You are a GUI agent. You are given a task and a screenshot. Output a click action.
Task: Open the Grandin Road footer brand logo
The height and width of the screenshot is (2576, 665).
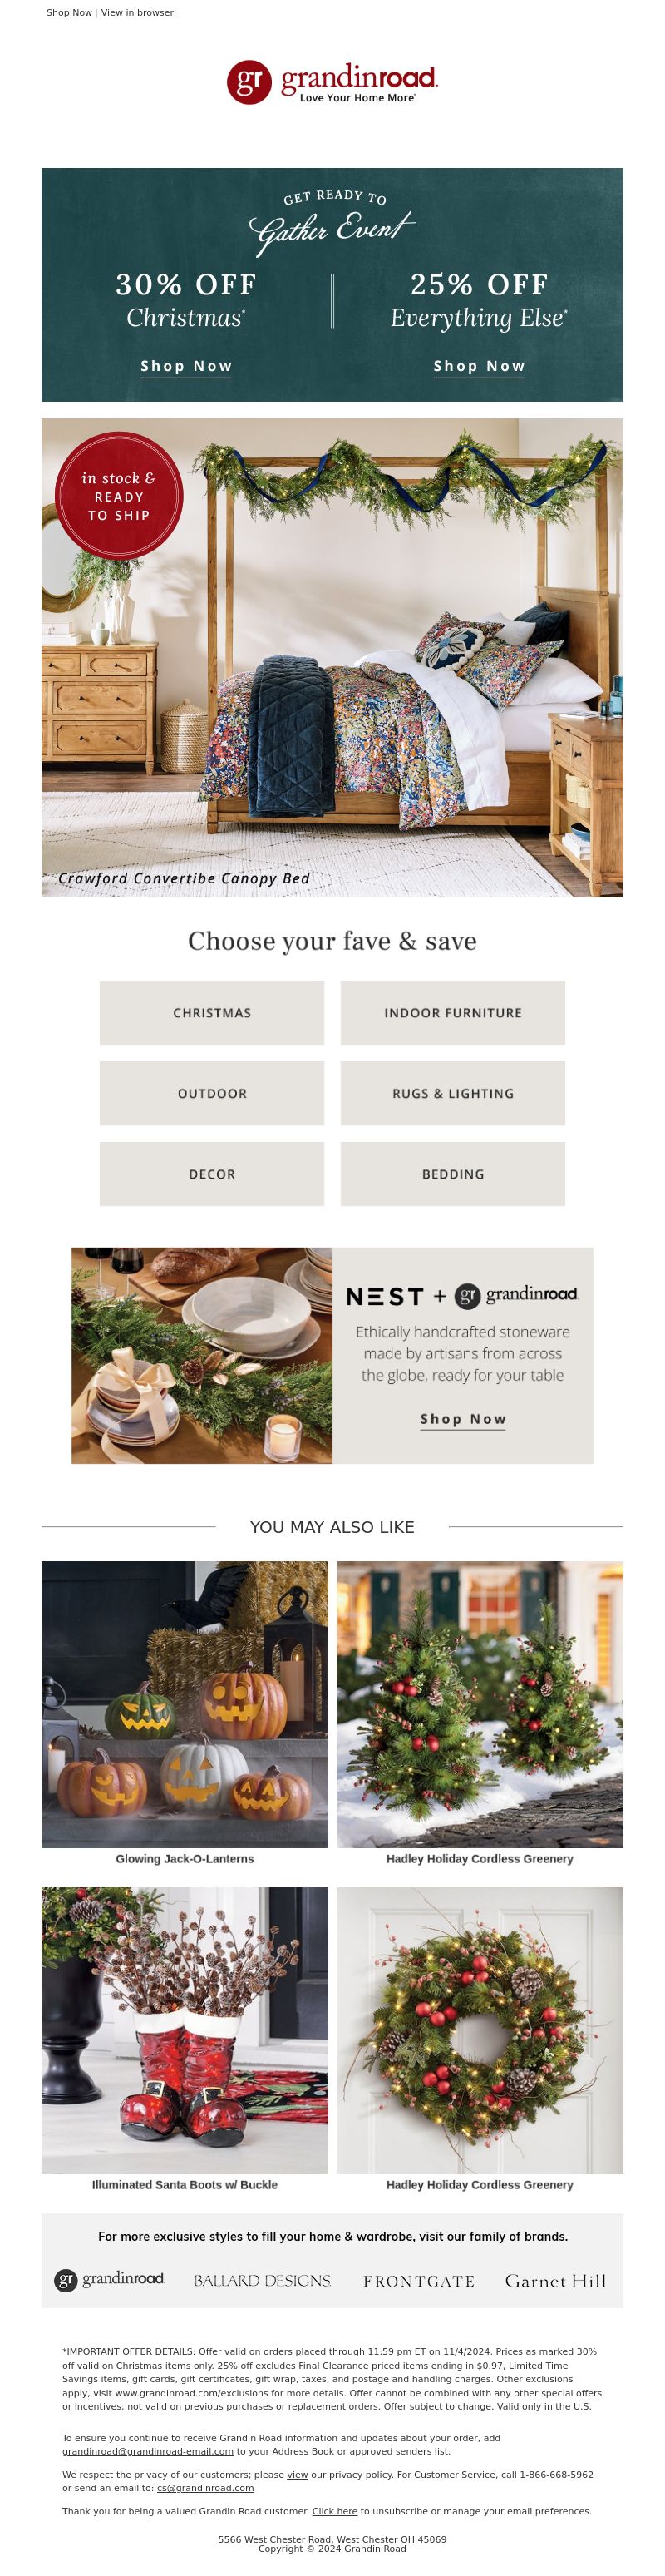109,2280
